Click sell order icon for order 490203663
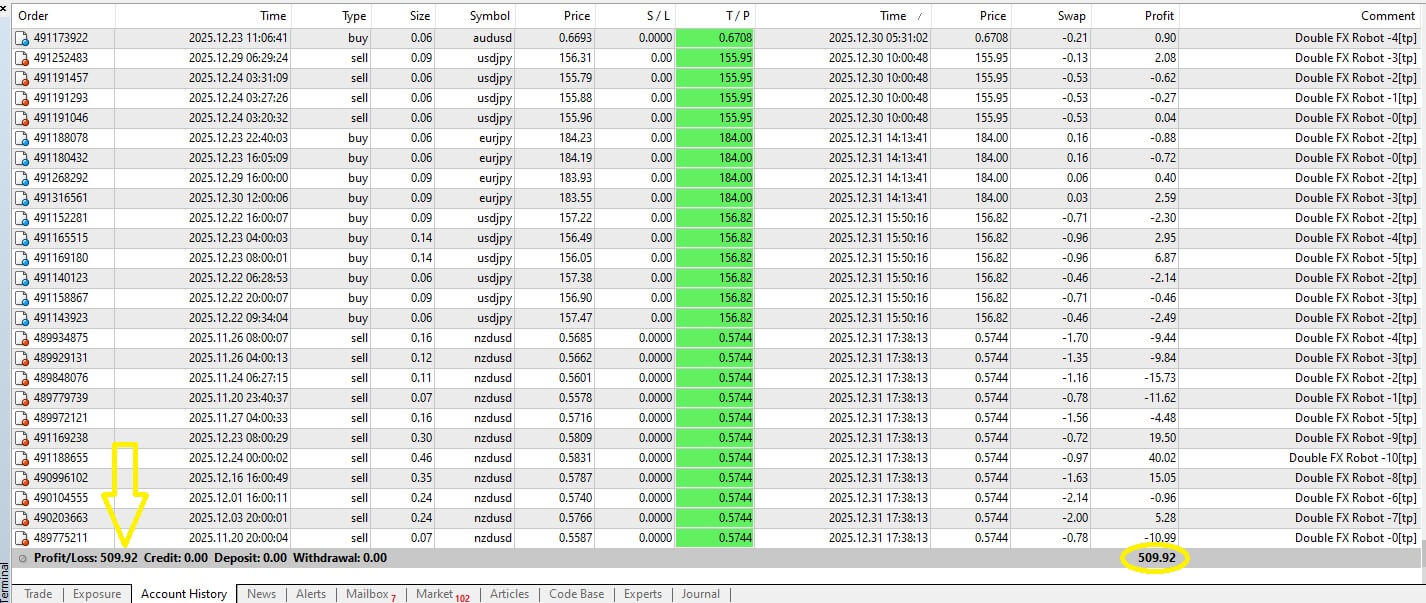The width and height of the screenshot is (1426, 603). pos(22,518)
